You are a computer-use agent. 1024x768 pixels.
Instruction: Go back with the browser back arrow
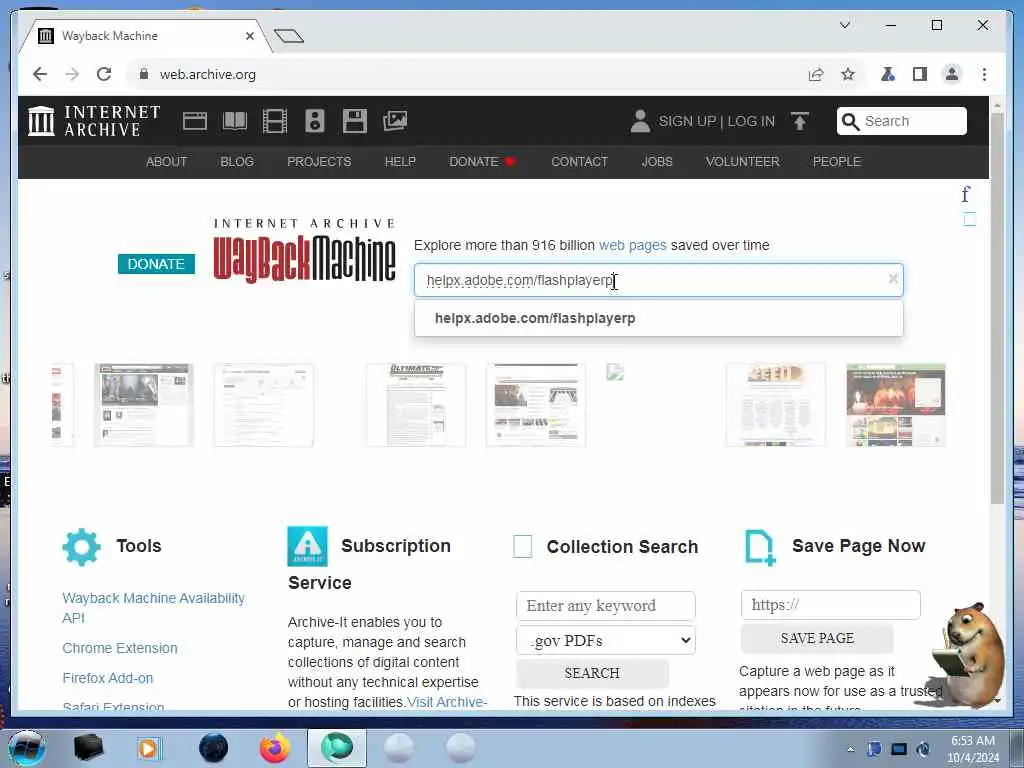coord(40,74)
